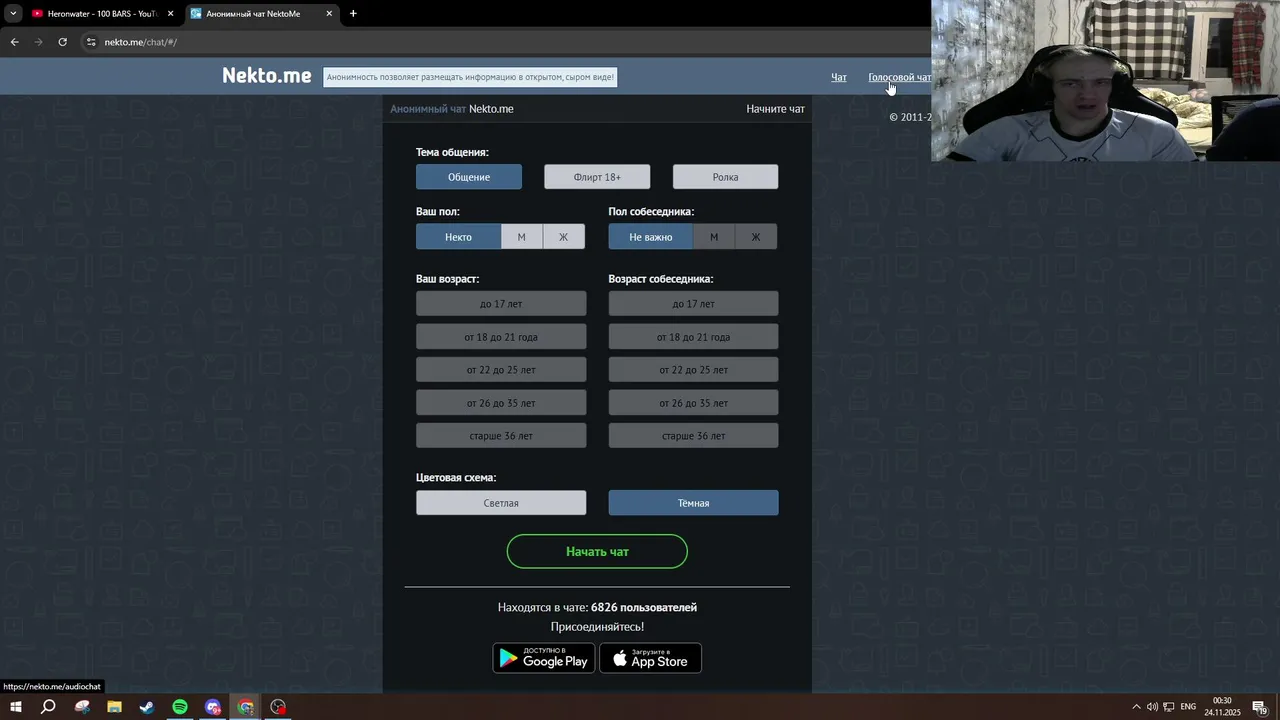1280x720 pixels.
Task: Choose partner age от 26 до 35 лет
Action: click(693, 403)
